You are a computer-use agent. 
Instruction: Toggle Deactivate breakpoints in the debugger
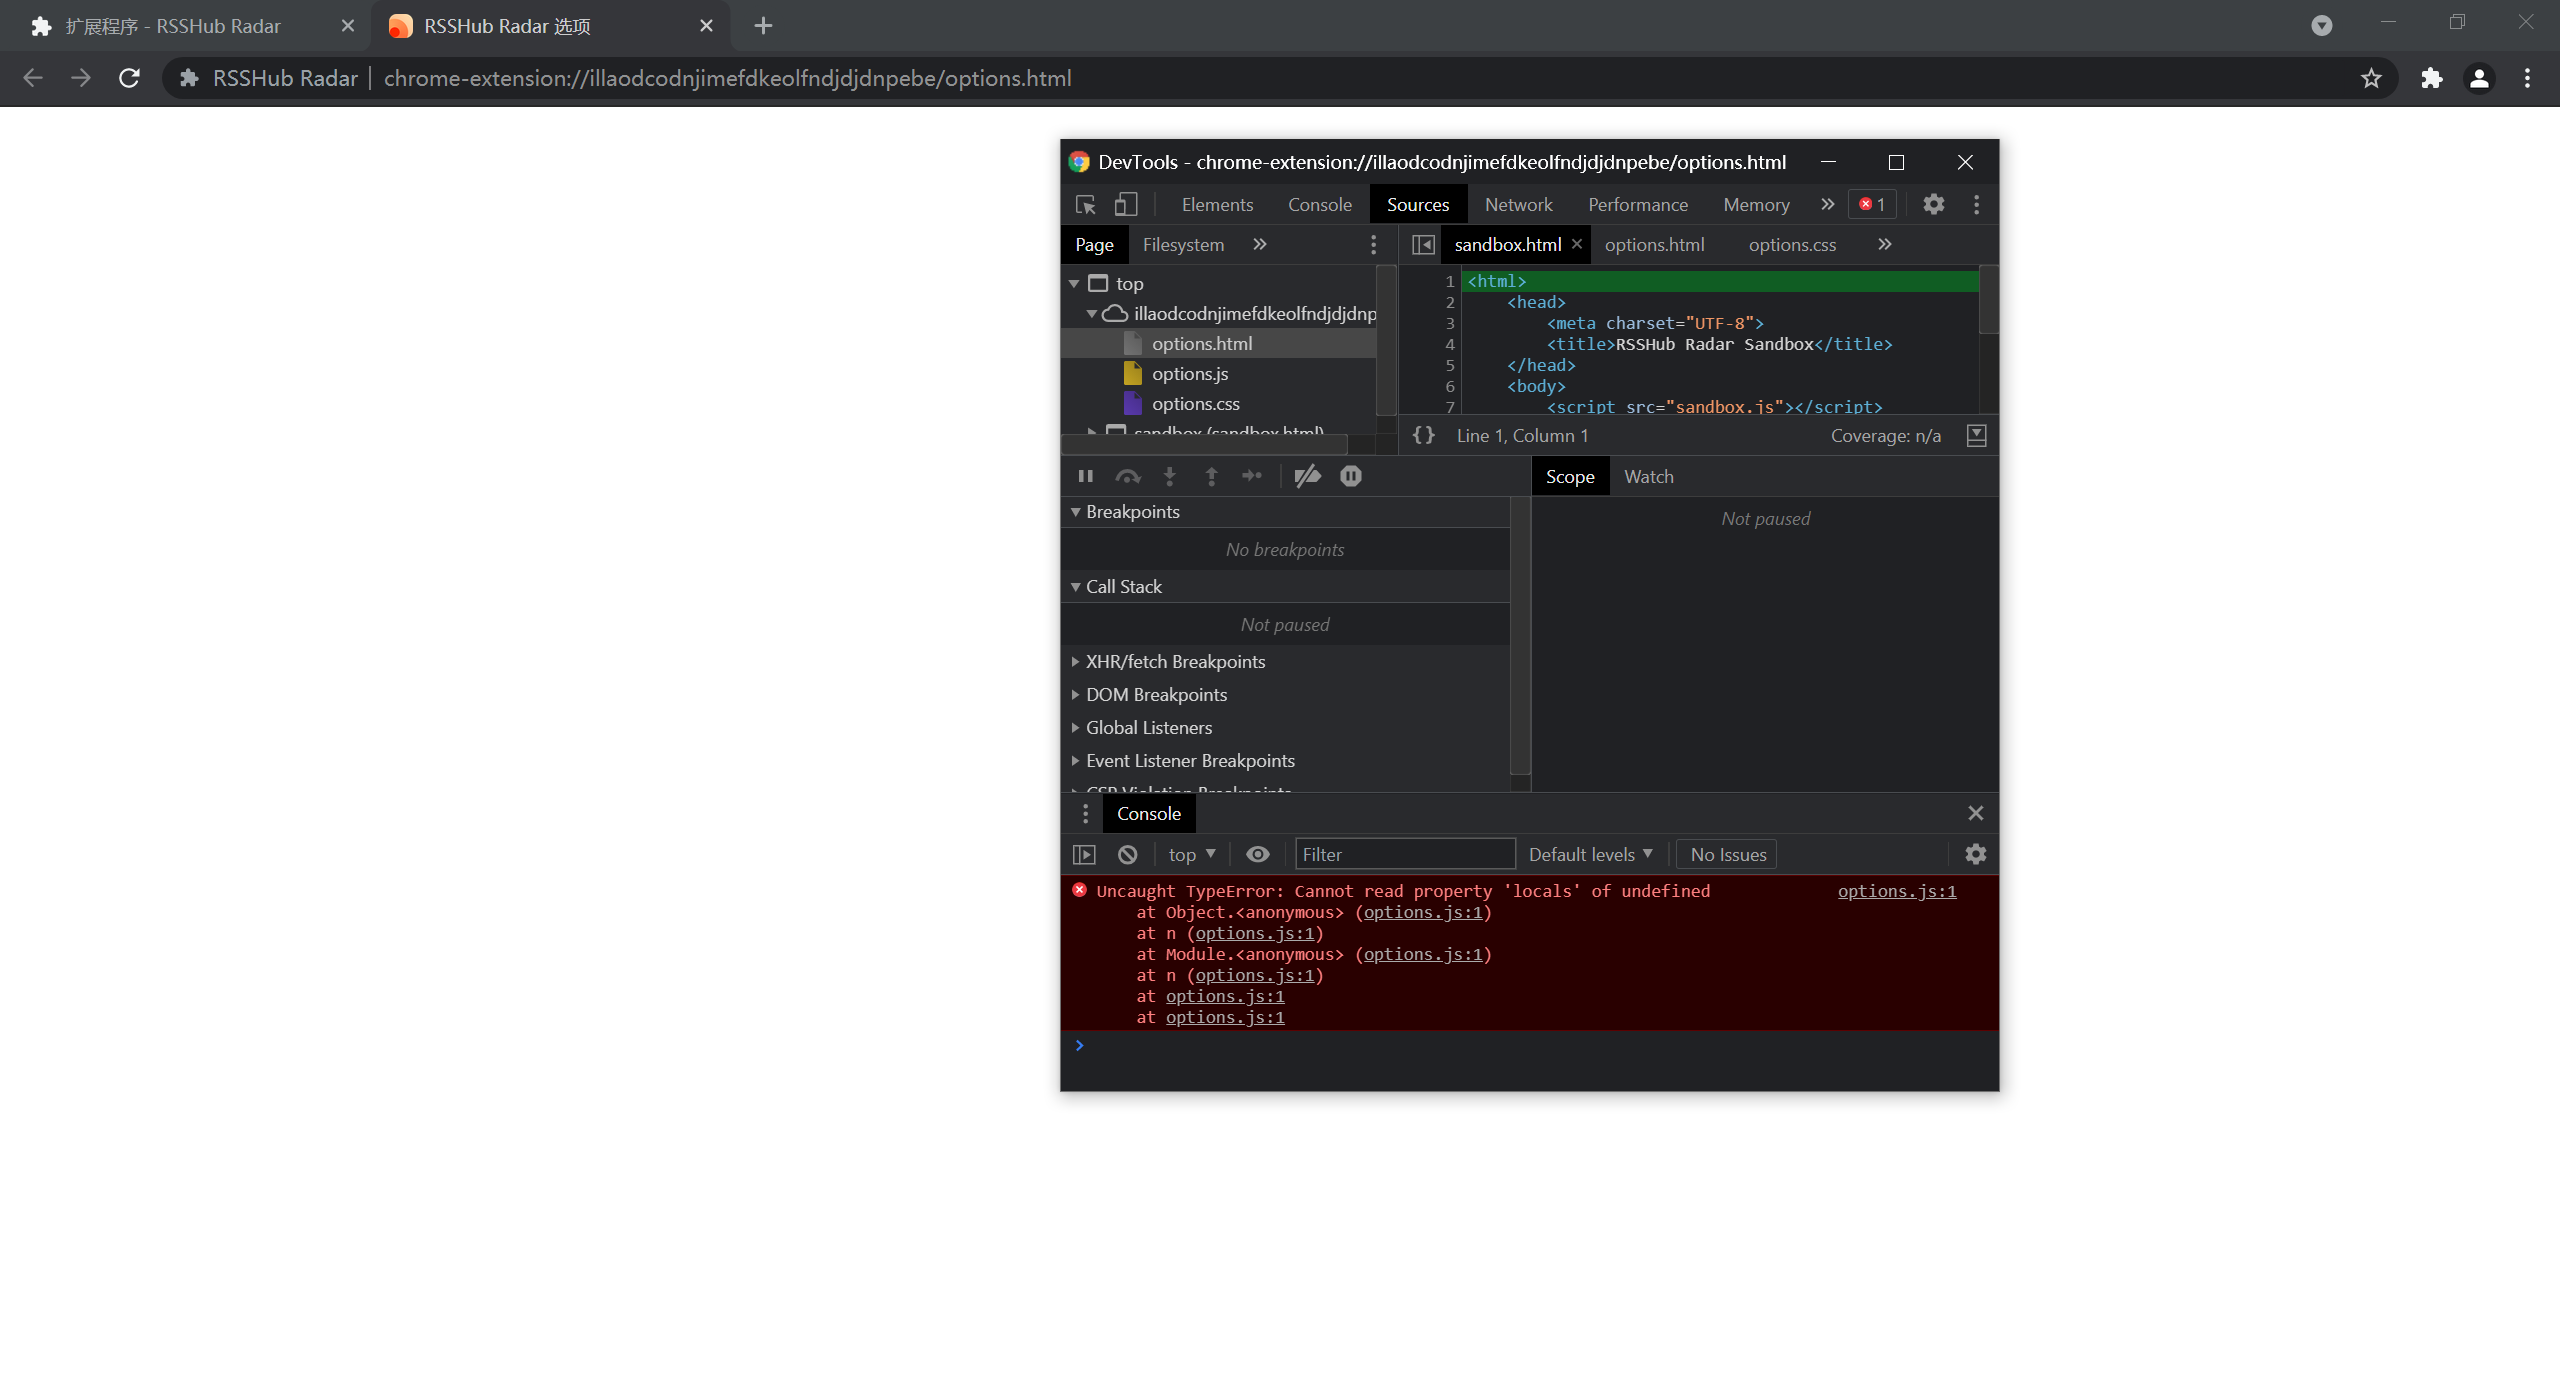pyautogui.click(x=1306, y=476)
